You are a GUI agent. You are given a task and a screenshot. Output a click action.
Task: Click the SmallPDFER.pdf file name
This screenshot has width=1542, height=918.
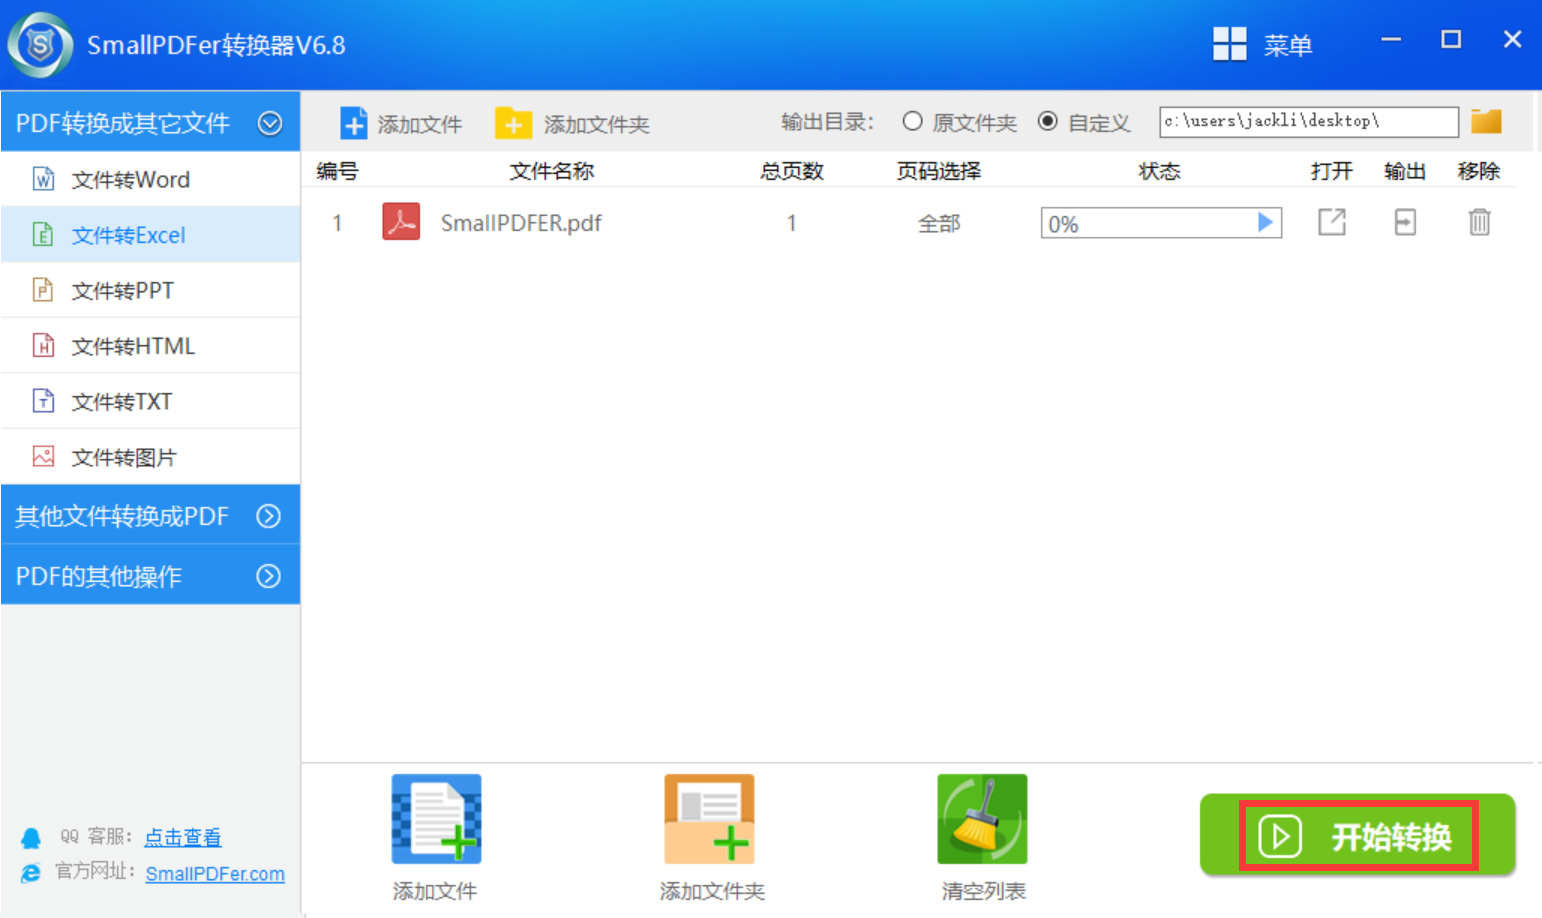tap(521, 223)
